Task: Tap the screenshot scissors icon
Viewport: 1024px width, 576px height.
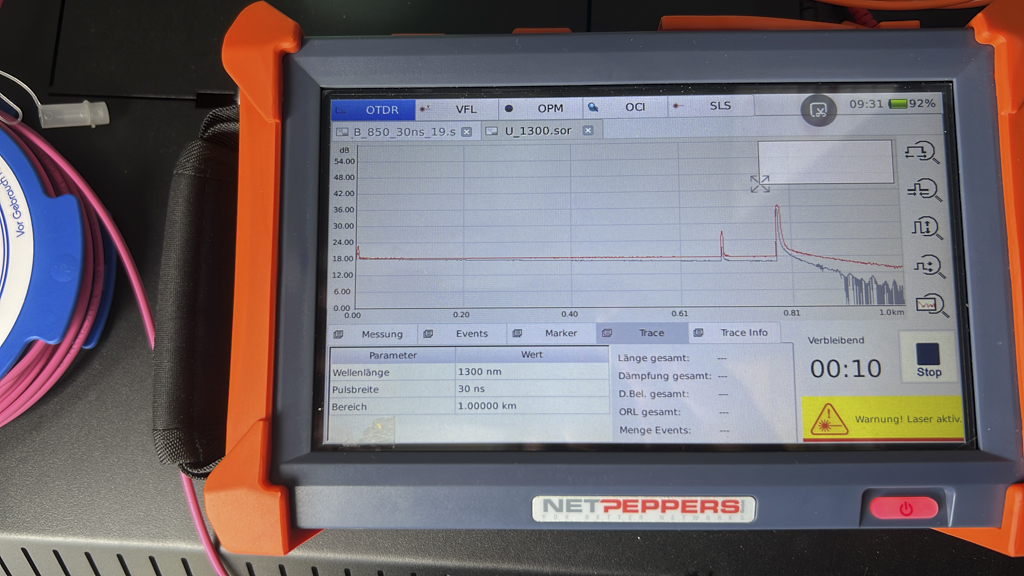Action: [818, 110]
